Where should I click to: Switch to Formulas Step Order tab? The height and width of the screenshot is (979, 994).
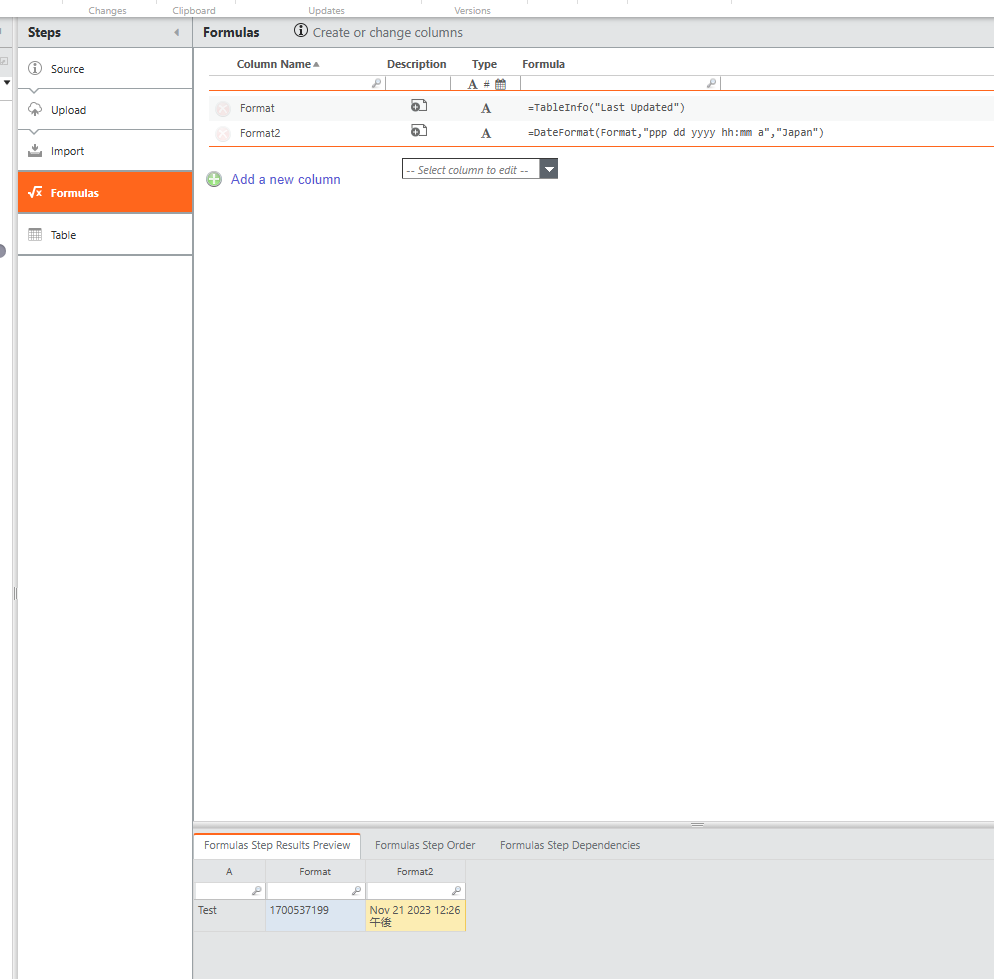(425, 845)
